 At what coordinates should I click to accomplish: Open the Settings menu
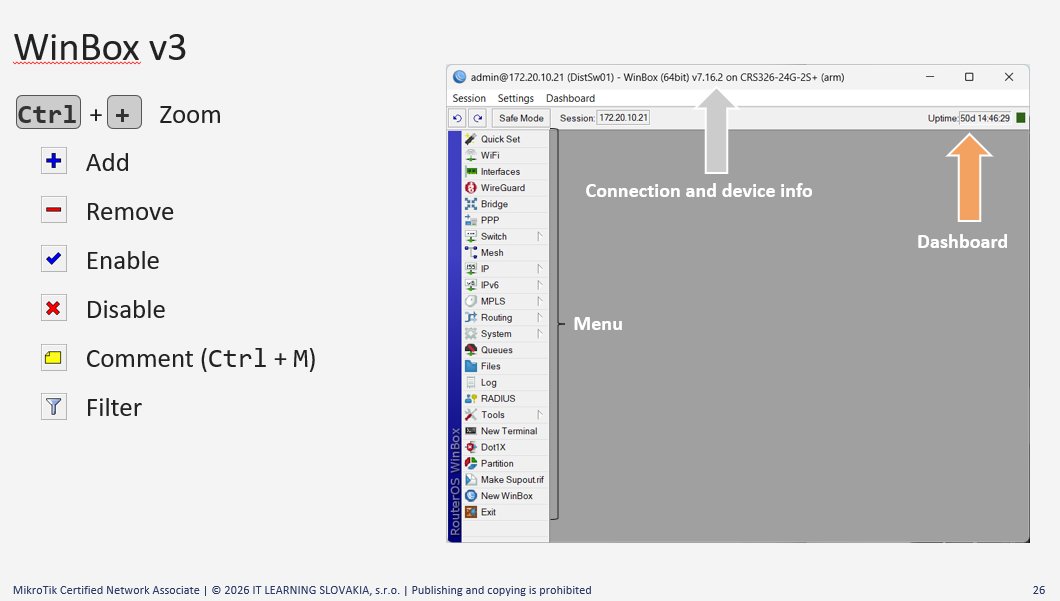(516, 98)
